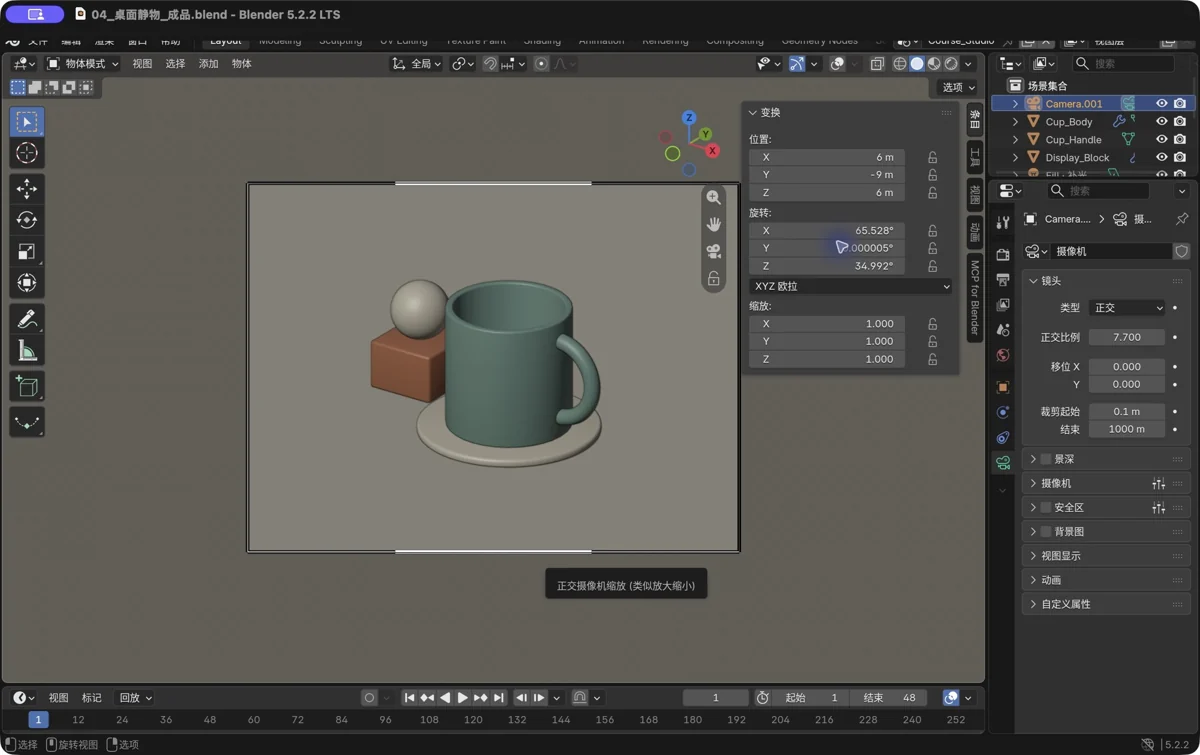
Task: Activate the 3D cursor tool
Action: pos(27,153)
